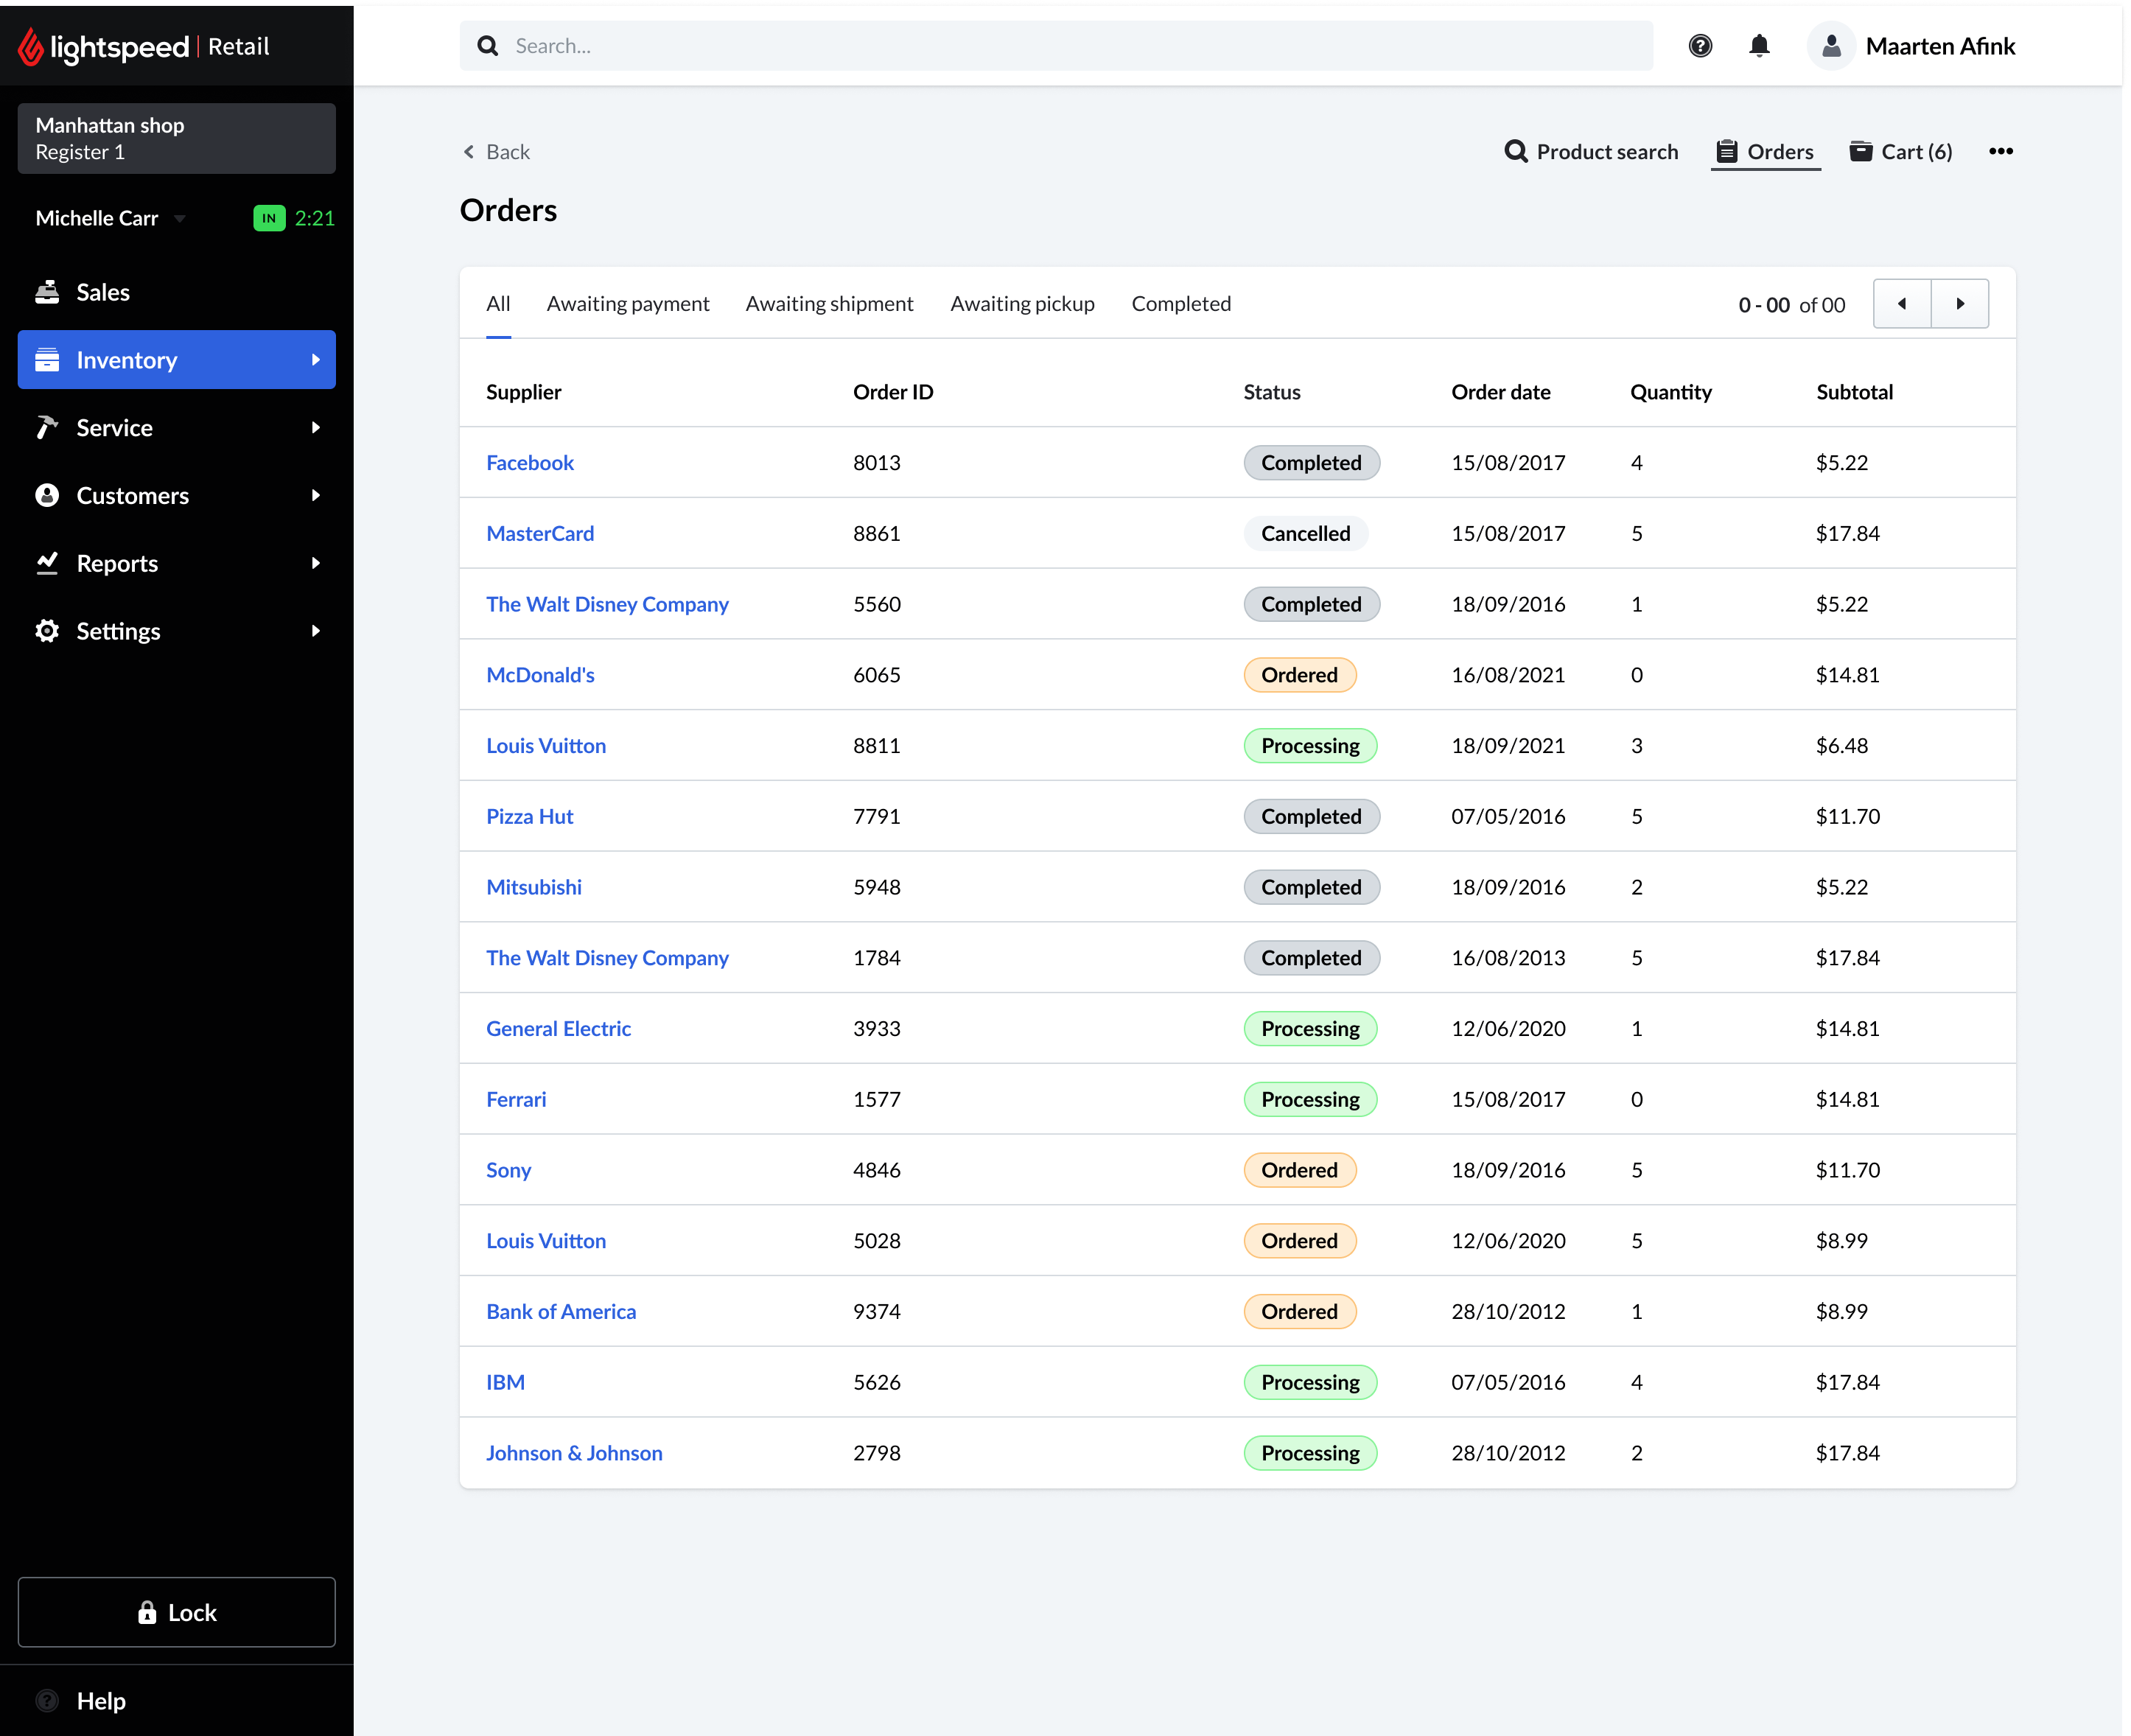The image size is (2131, 1736).
Task: Open the Michelle Carr employee dropdown
Action: [x=180, y=218]
